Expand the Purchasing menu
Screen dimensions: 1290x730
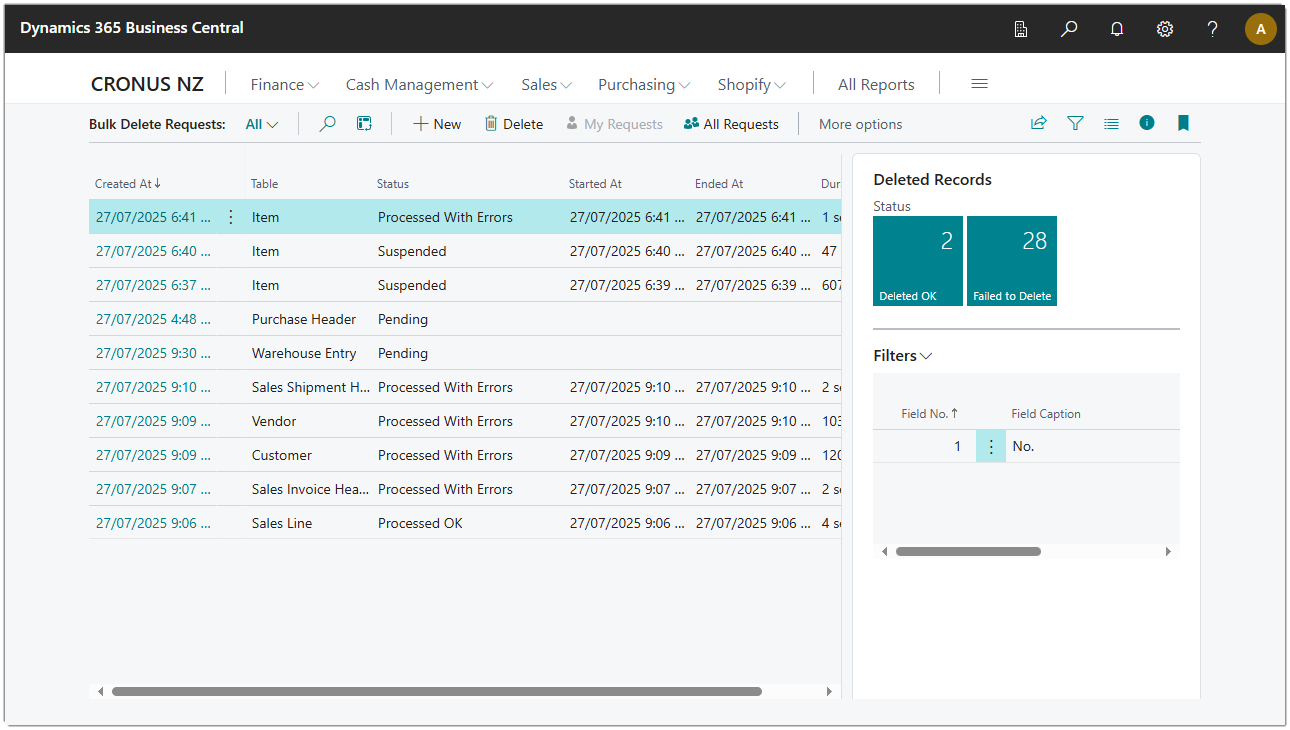pyautogui.click(x=645, y=85)
